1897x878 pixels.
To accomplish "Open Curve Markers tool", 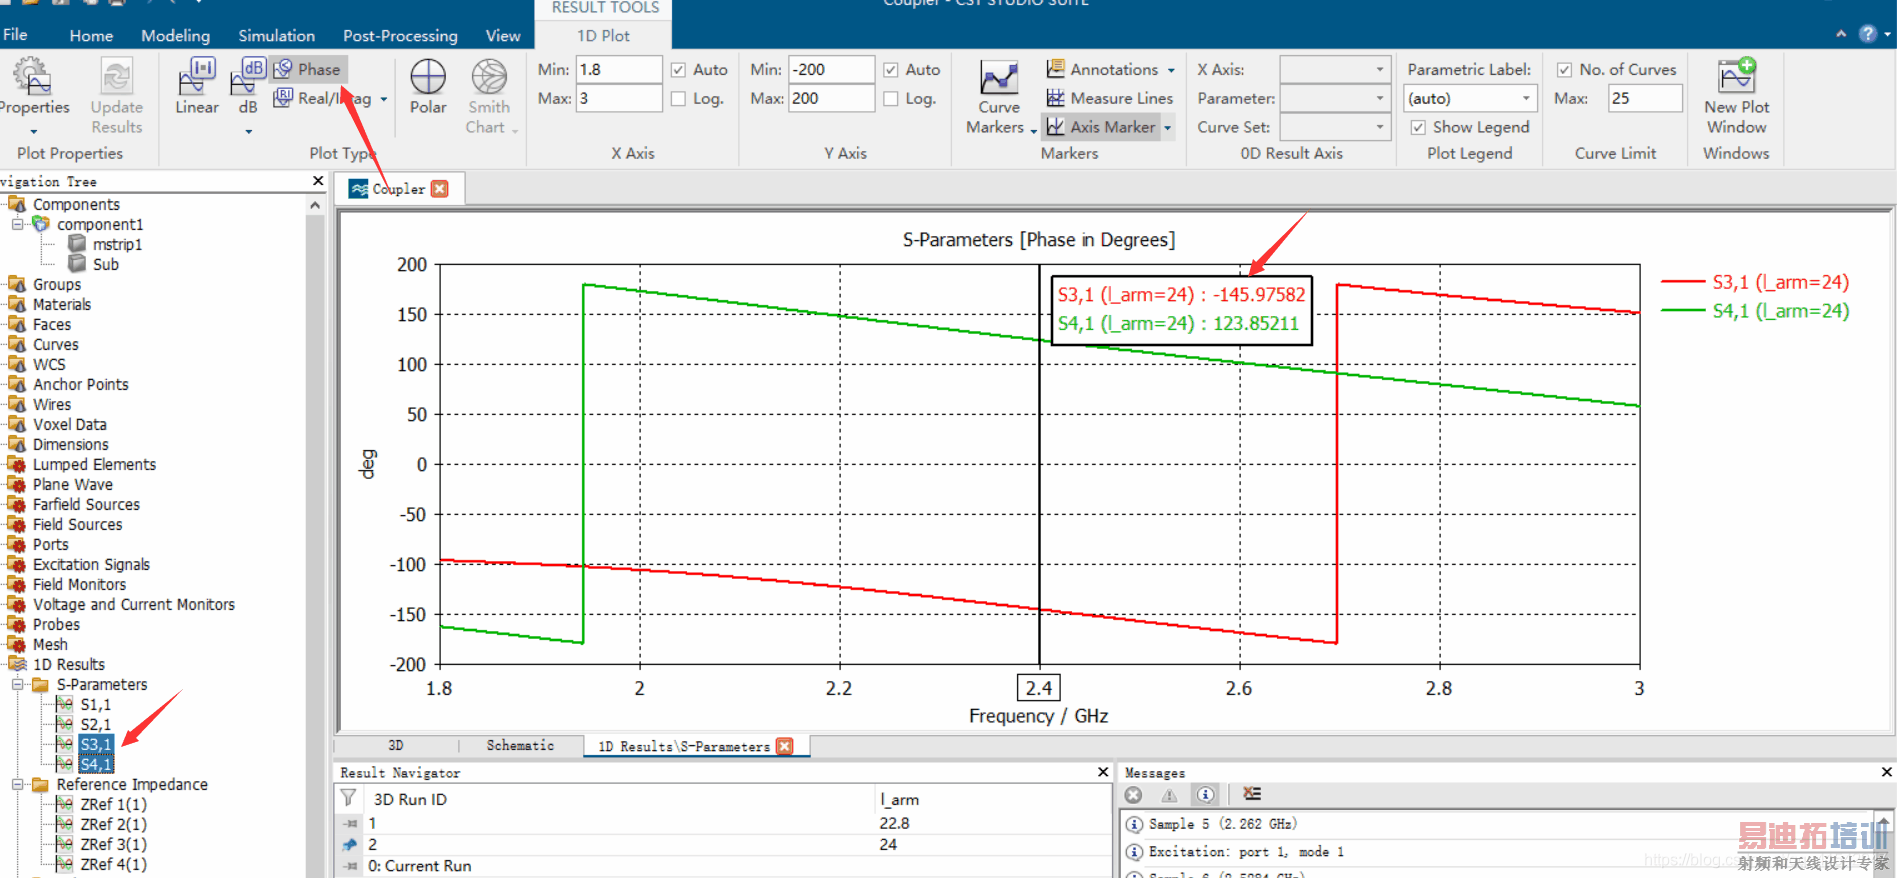I will pos(998,97).
